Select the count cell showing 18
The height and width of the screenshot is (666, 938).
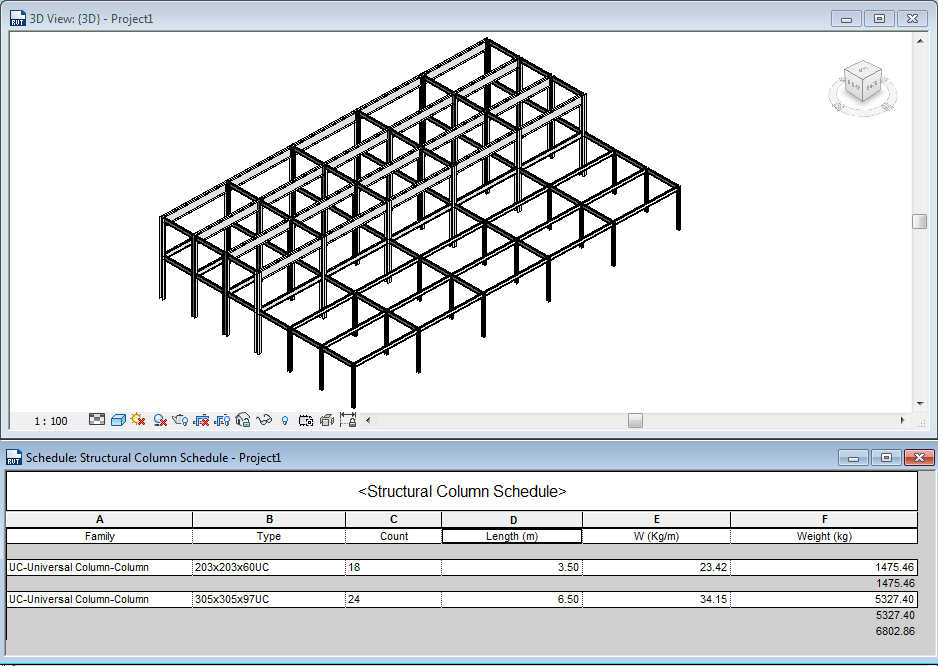click(x=394, y=567)
